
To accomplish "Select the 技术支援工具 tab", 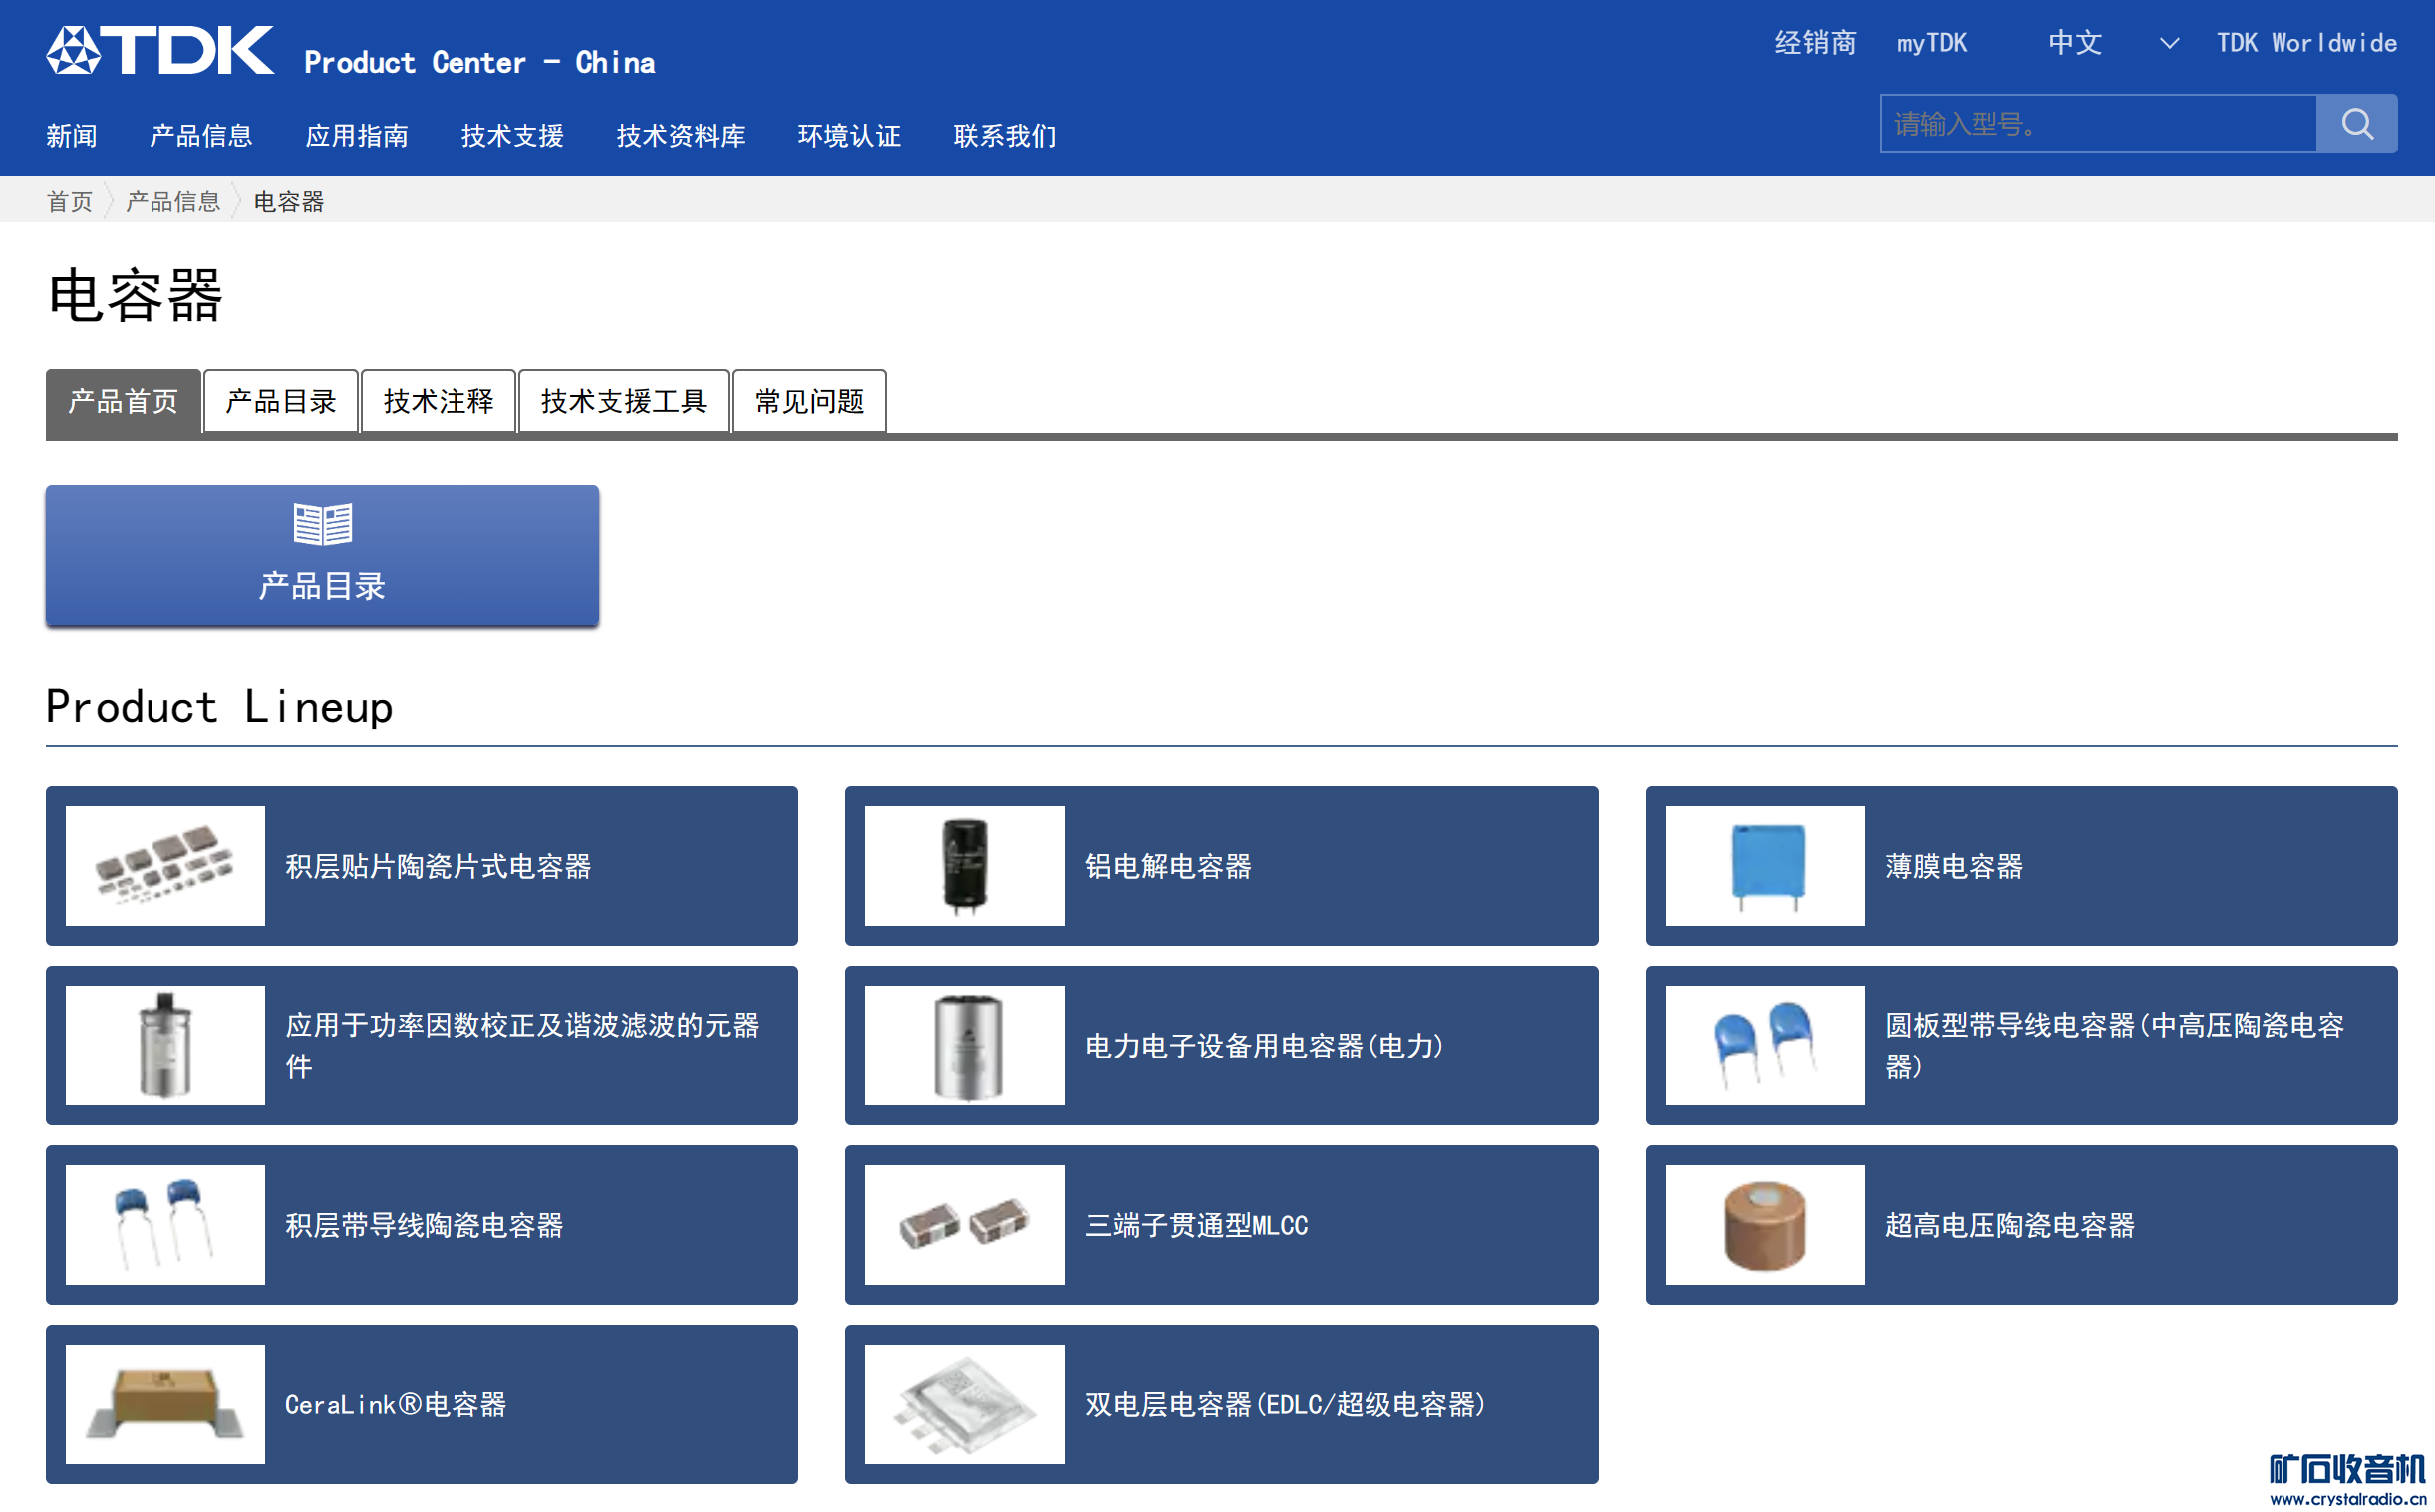I will [x=623, y=401].
